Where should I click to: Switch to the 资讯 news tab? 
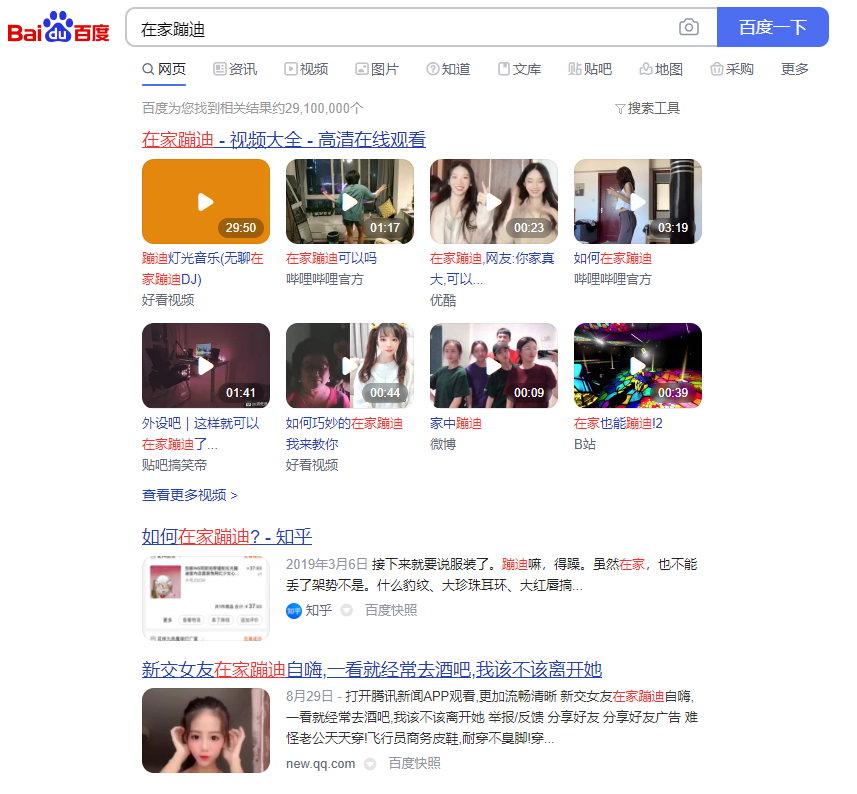(235, 69)
